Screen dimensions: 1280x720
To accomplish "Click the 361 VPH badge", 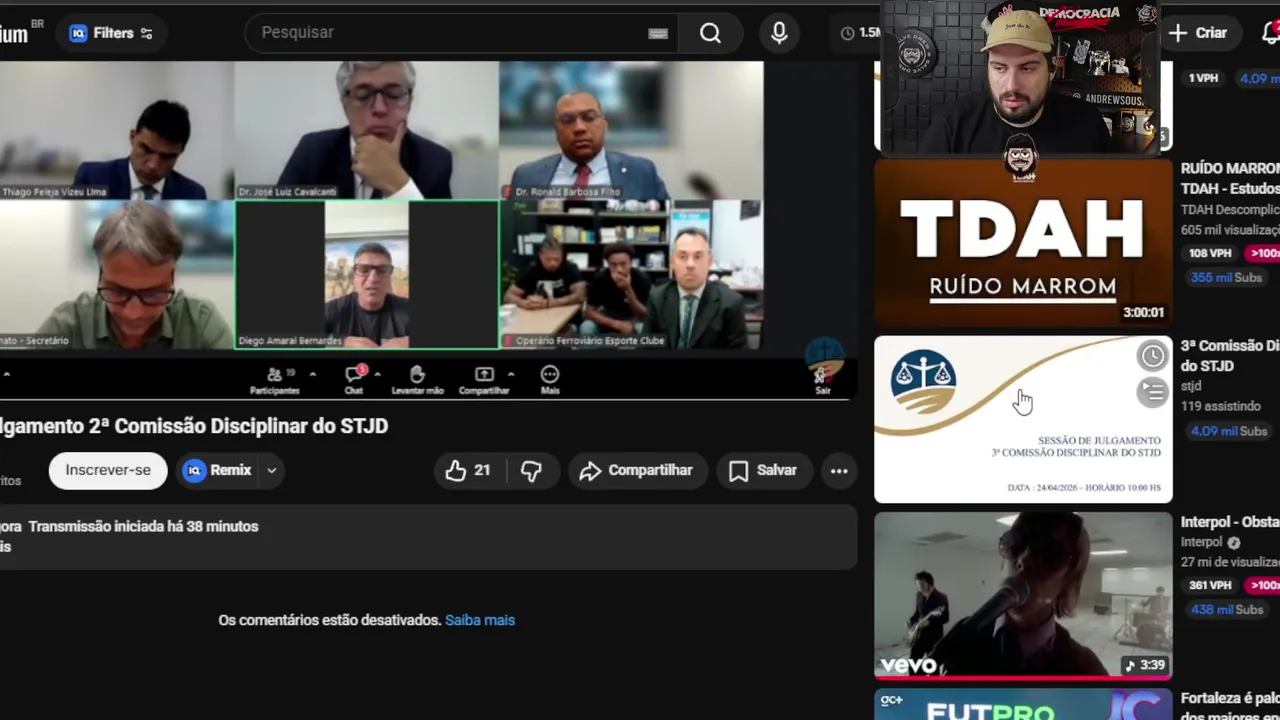I will [x=1210, y=585].
